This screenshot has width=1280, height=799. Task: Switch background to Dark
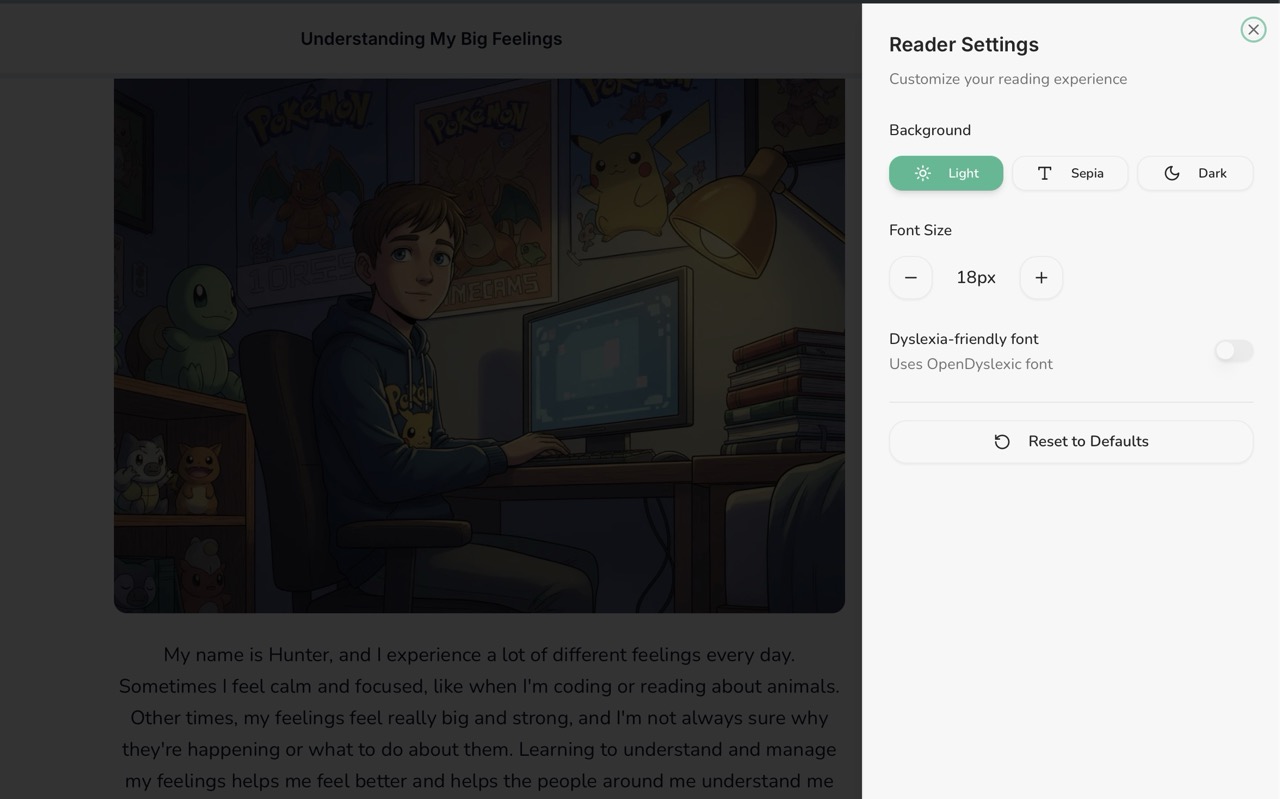click(x=1195, y=172)
